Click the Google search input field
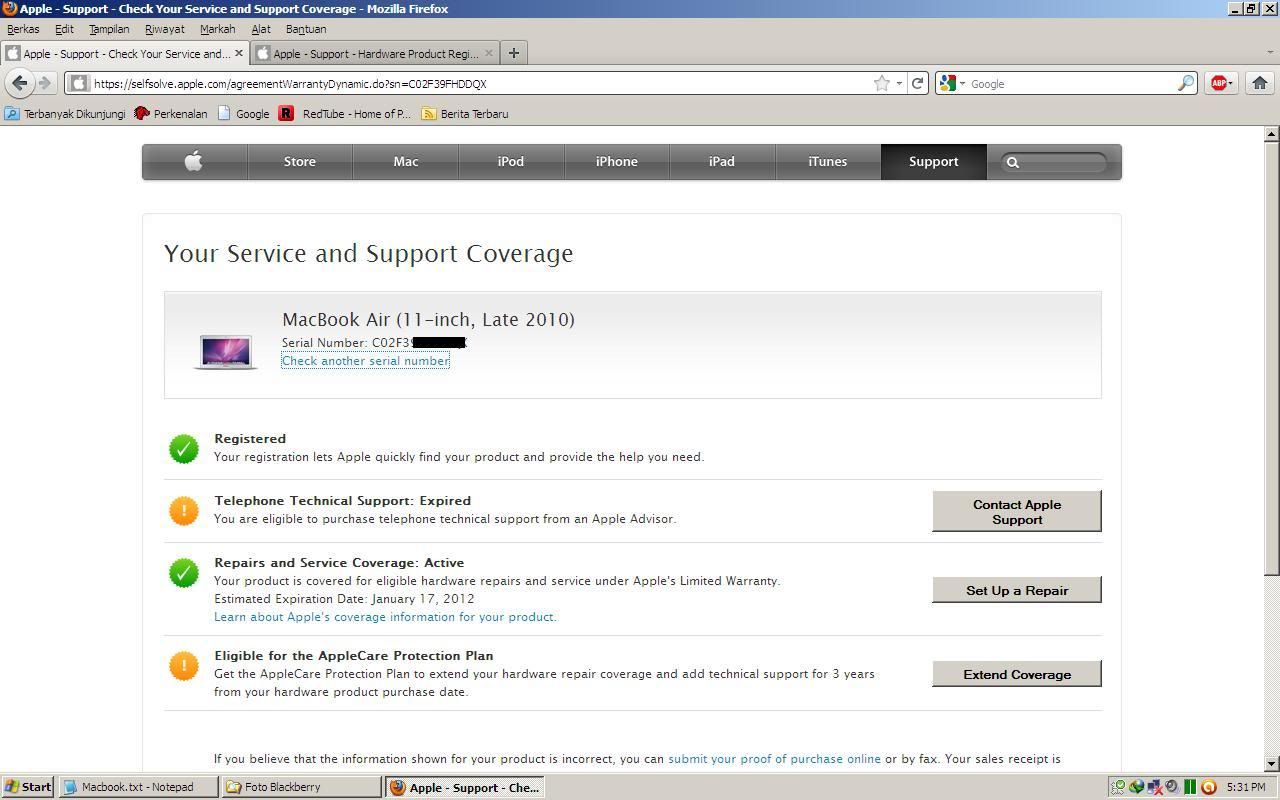The height and width of the screenshot is (800, 1280). [1070, 84]
